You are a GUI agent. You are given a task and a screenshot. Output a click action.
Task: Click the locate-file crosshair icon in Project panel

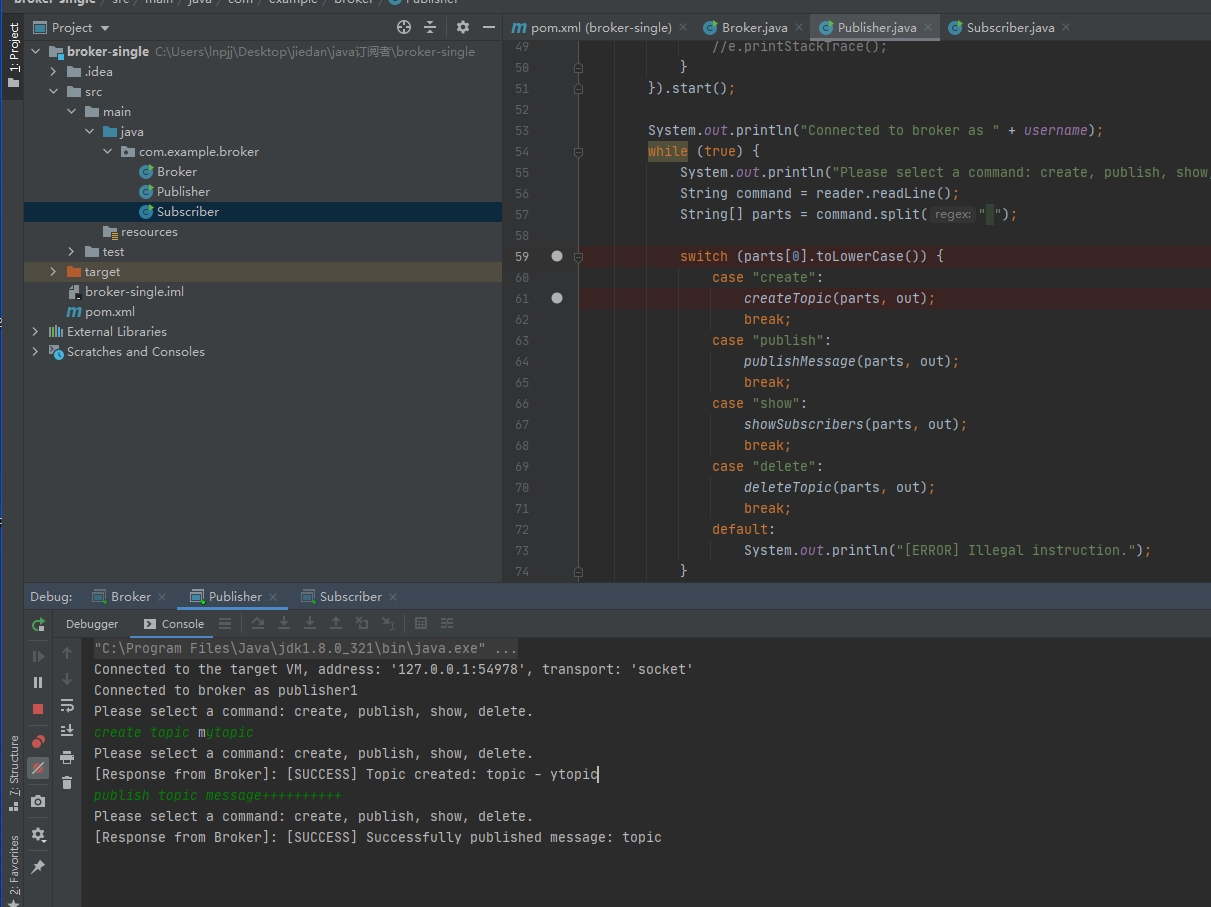click(404, 28)
